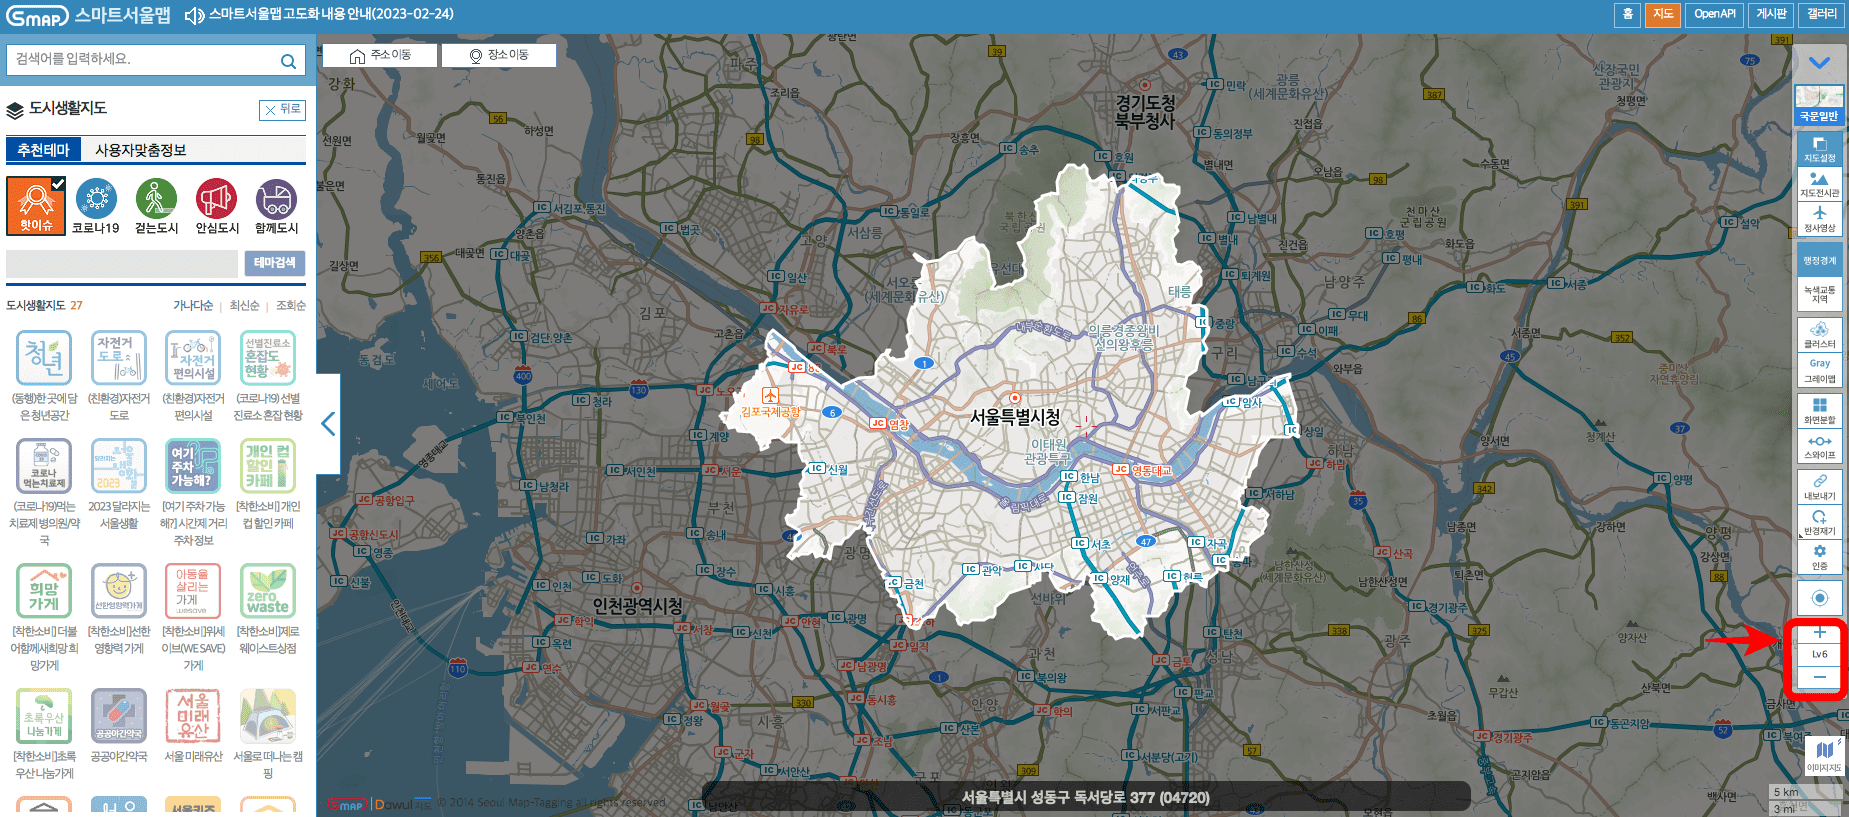Switch to the 추천테마 tab
Image resolution: width=1849 pixels, height=817 pixels.
[x=43, y=150]
